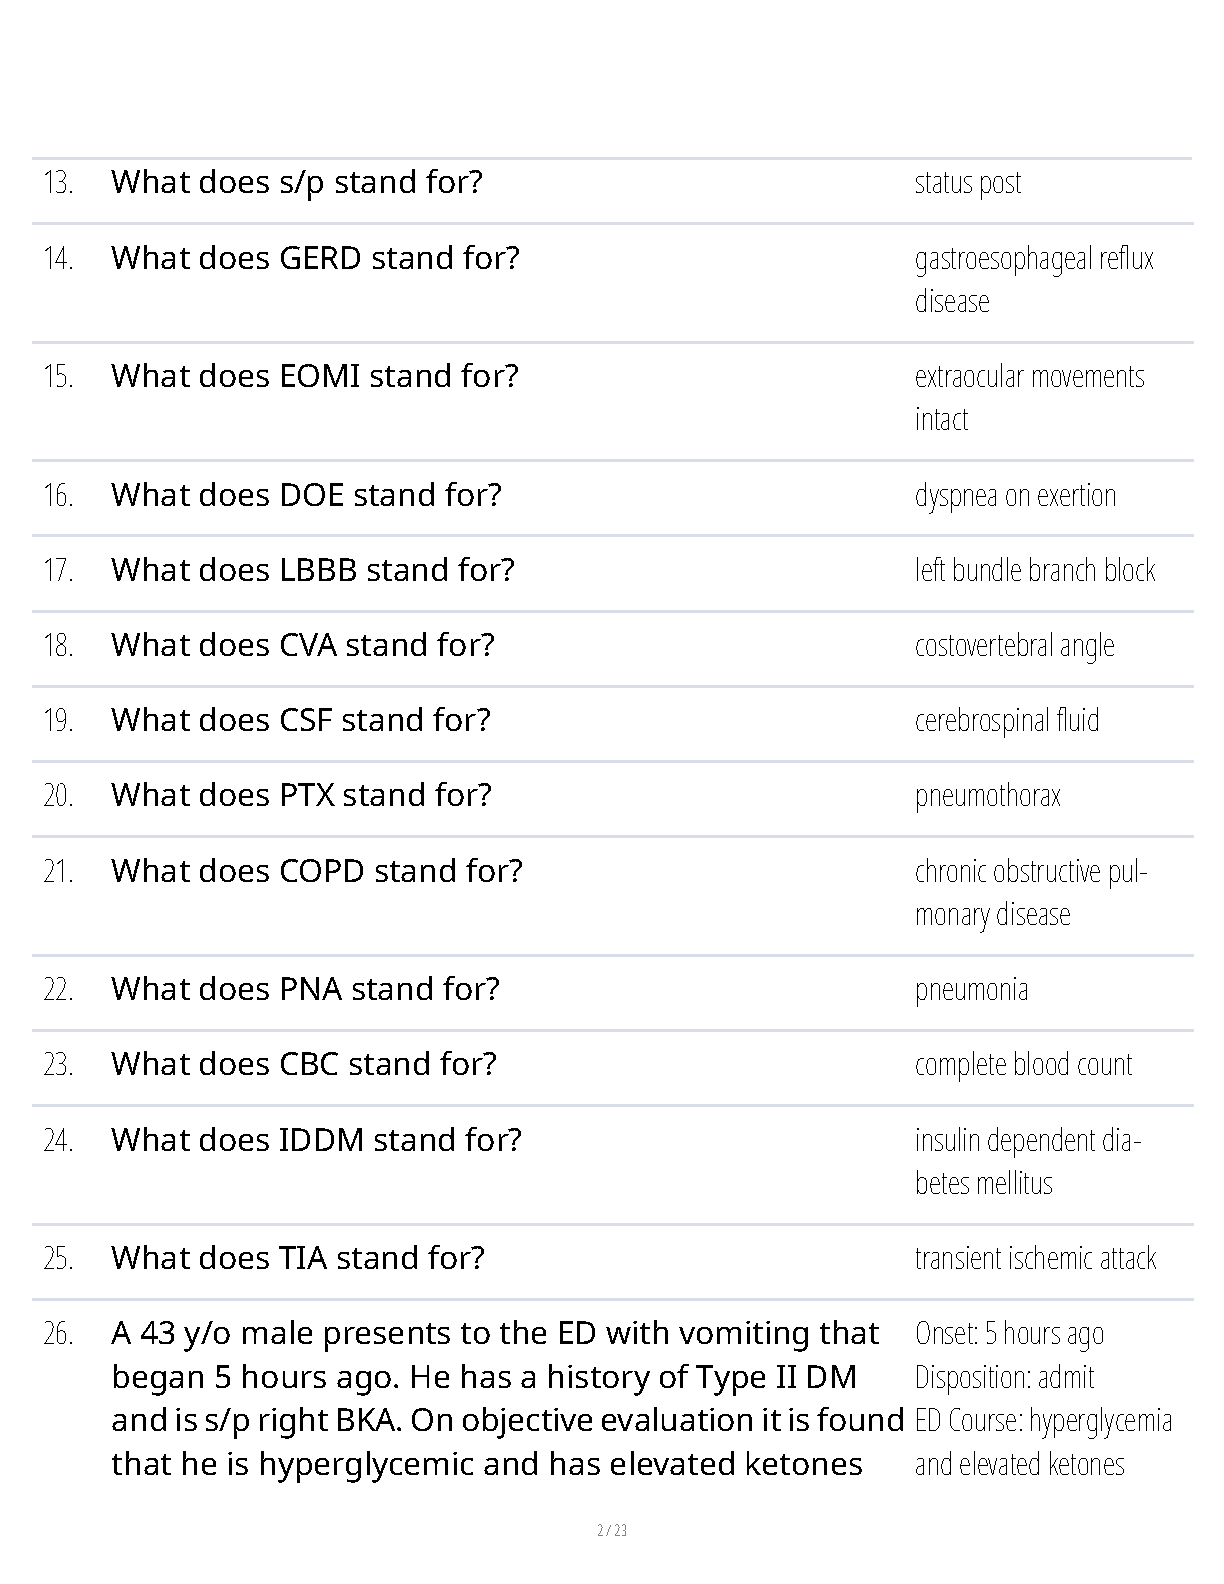
Task: Click 'What does CBC stand for?'
Action: pyautogui.click(x=304, y=1064)
